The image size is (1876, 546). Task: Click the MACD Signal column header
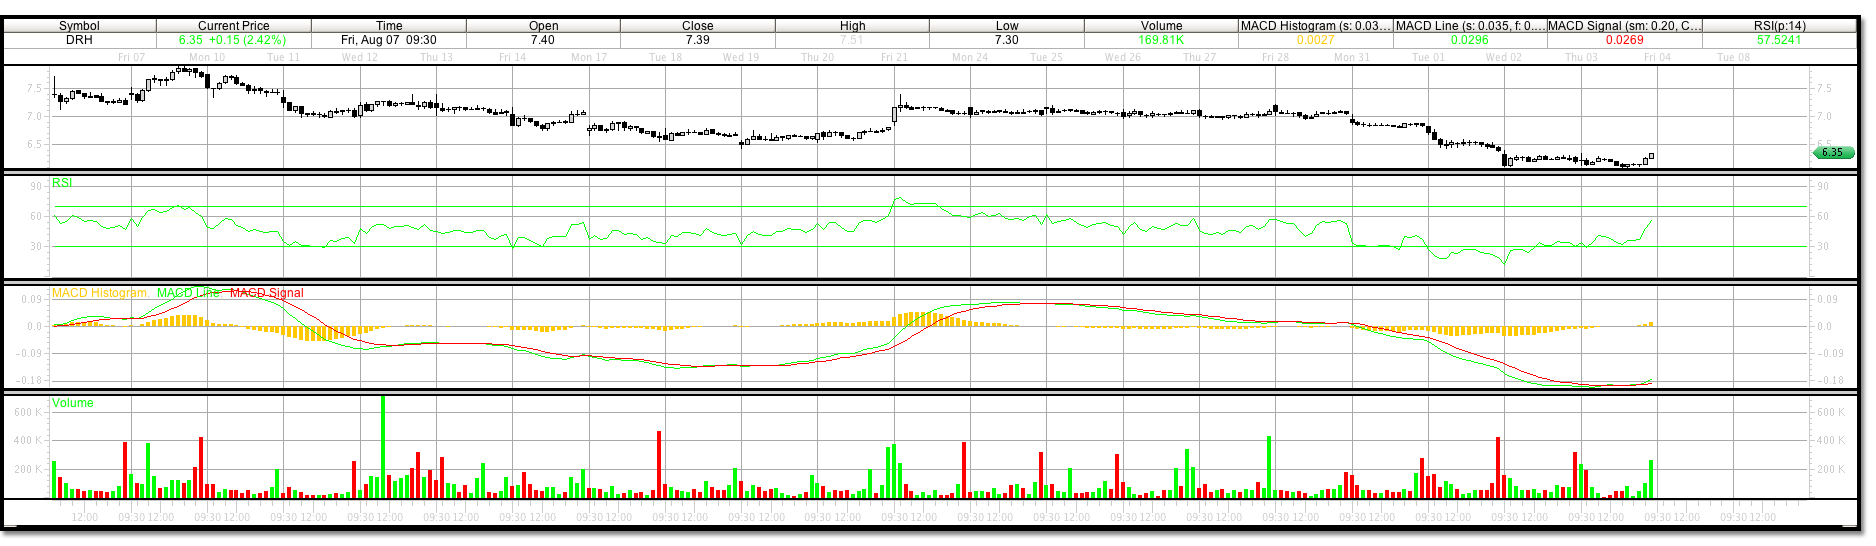pos(1624,26)
